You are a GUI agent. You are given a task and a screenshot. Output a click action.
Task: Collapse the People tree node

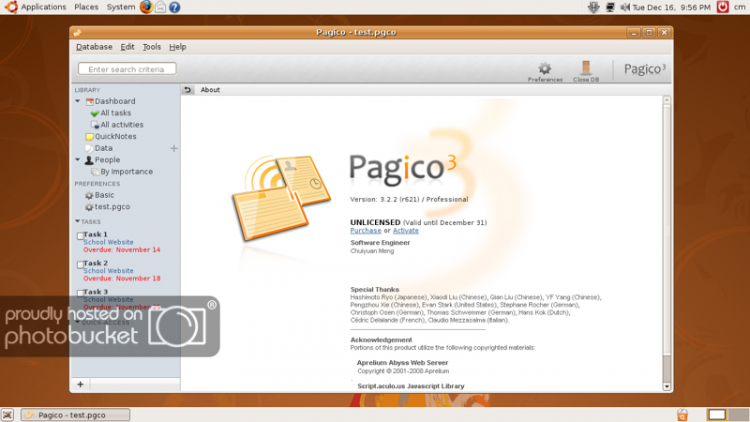tap(78, 160)
